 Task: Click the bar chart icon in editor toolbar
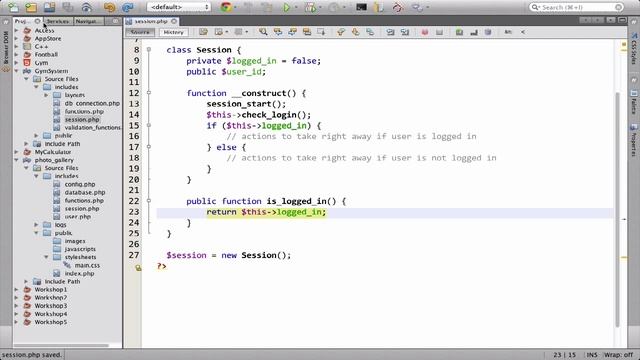coord(473,32)
